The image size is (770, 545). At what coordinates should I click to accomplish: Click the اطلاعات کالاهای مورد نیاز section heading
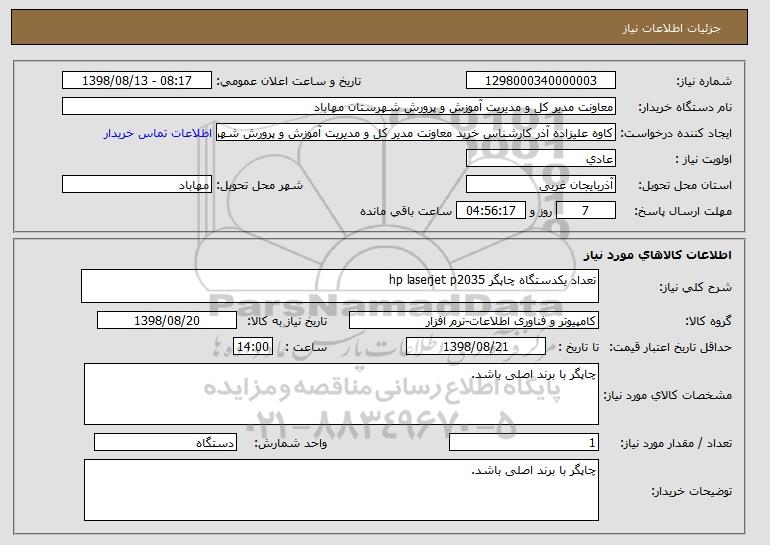658,254
